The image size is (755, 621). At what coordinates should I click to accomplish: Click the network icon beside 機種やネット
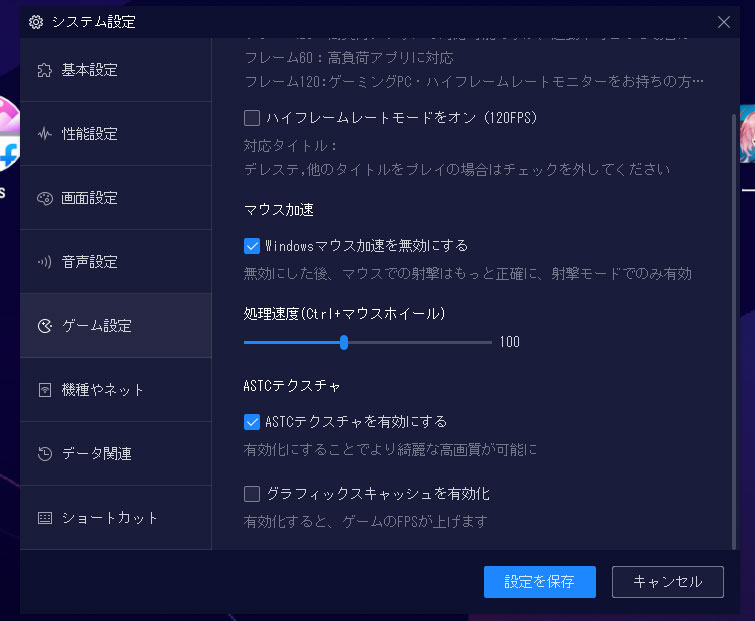pos(44,390)
